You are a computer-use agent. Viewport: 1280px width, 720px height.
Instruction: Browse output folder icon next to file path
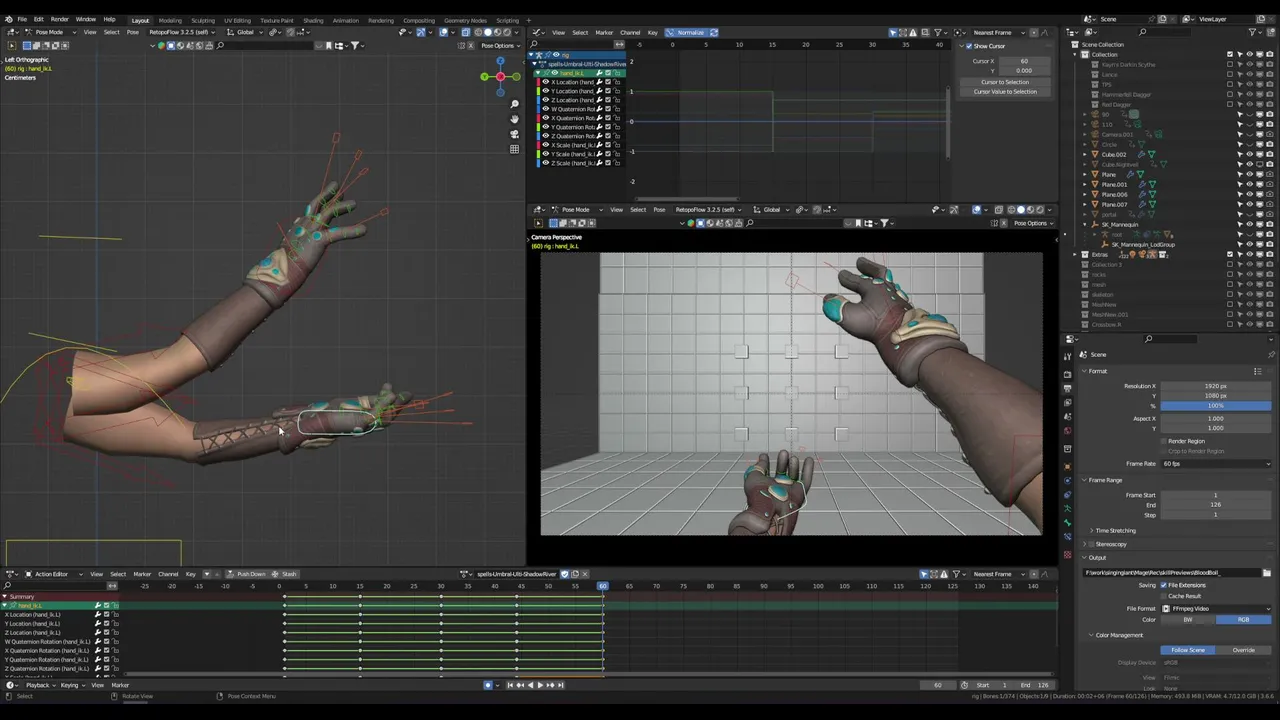point(1269,573)
